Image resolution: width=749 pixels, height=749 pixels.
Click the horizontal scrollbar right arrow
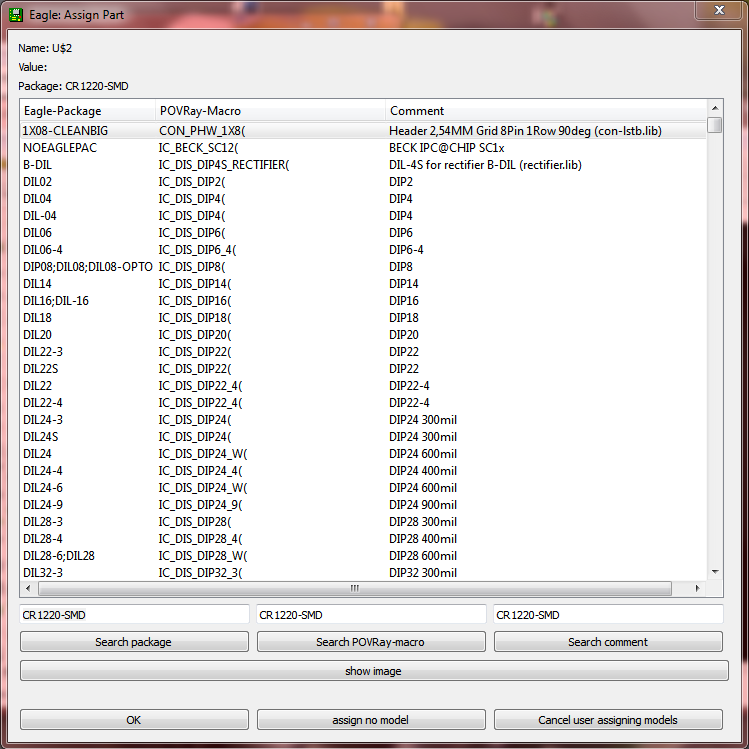click(697, 588)
